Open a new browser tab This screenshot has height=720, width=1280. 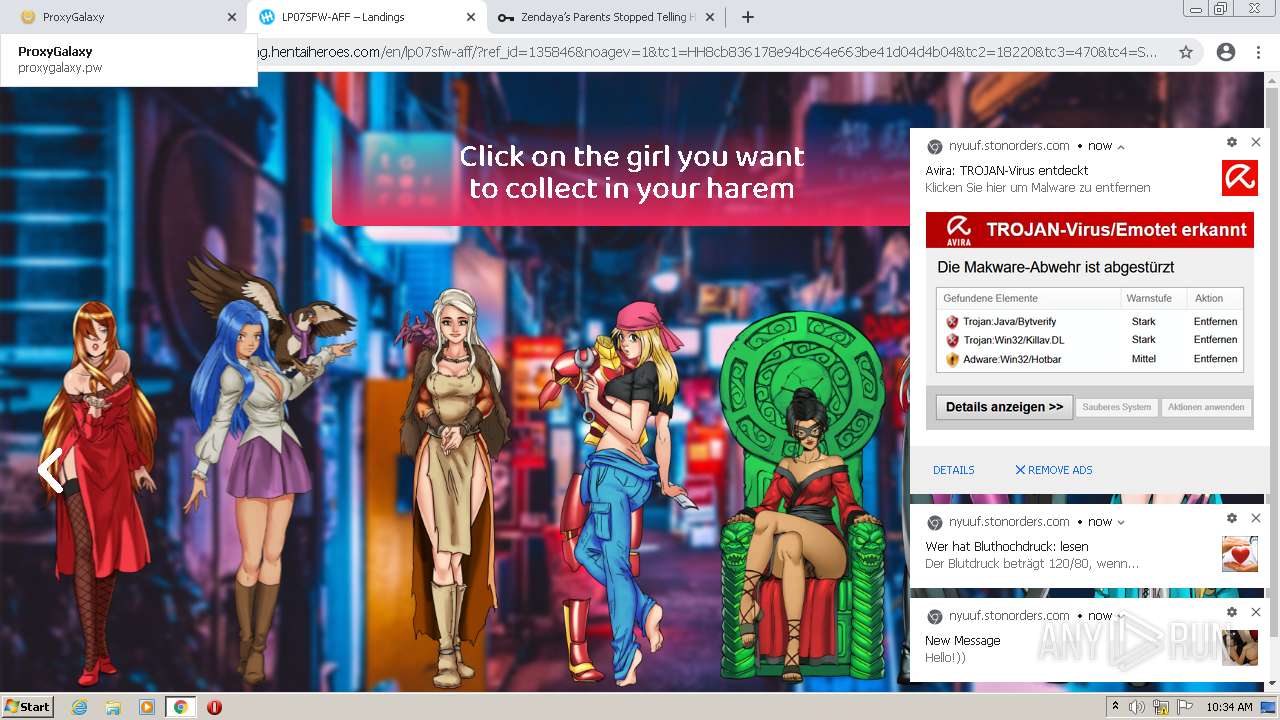tap(747, 17)
